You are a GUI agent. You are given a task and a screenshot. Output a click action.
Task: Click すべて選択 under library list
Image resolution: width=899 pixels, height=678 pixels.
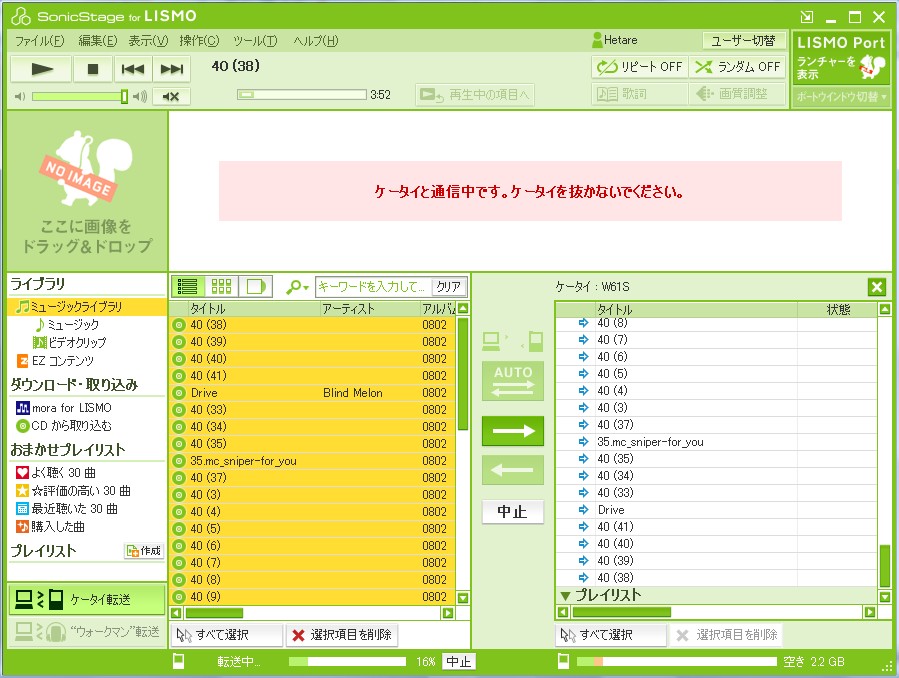click(x=227, y=635)
